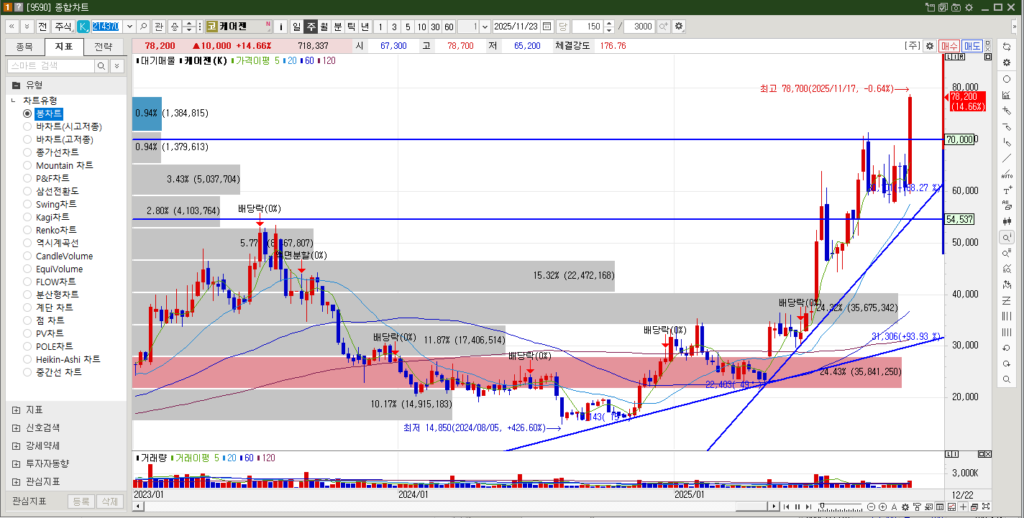Open the 전략 tab
The image size is (1024, 518).
[x=103, y=46]
